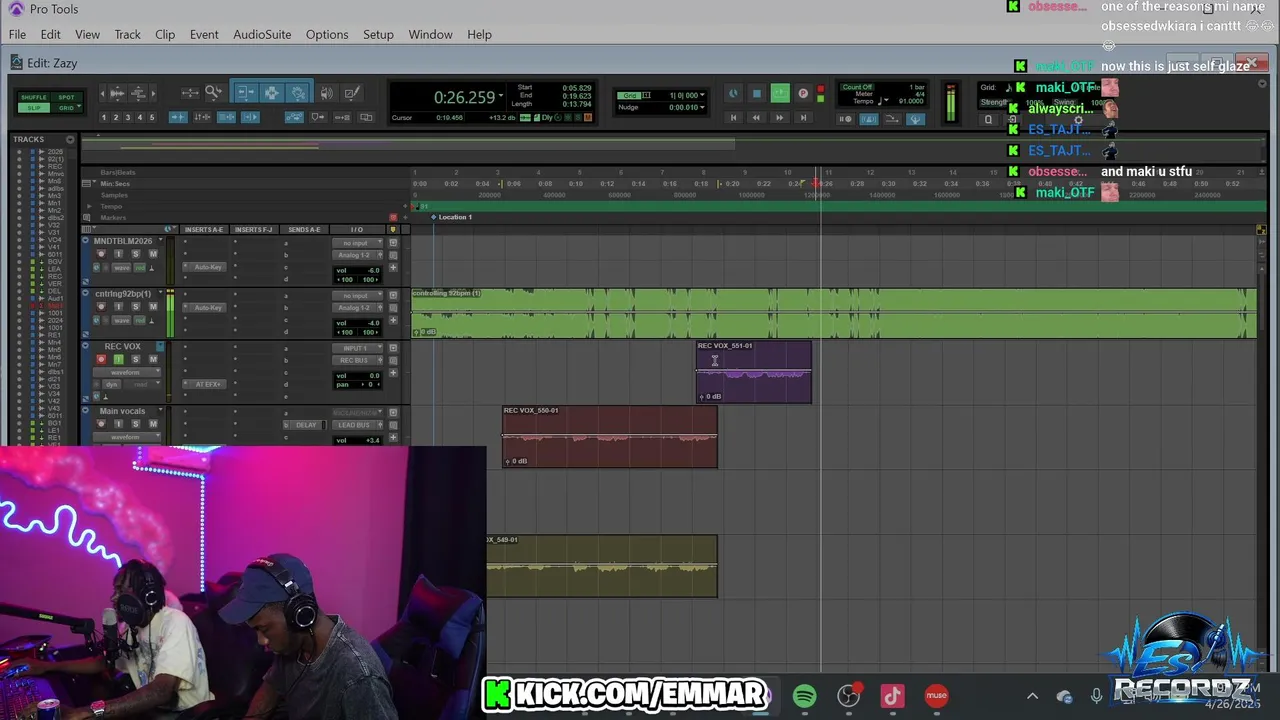Open AT EFX+ insert on REC VOX

(x=205, y=384)
